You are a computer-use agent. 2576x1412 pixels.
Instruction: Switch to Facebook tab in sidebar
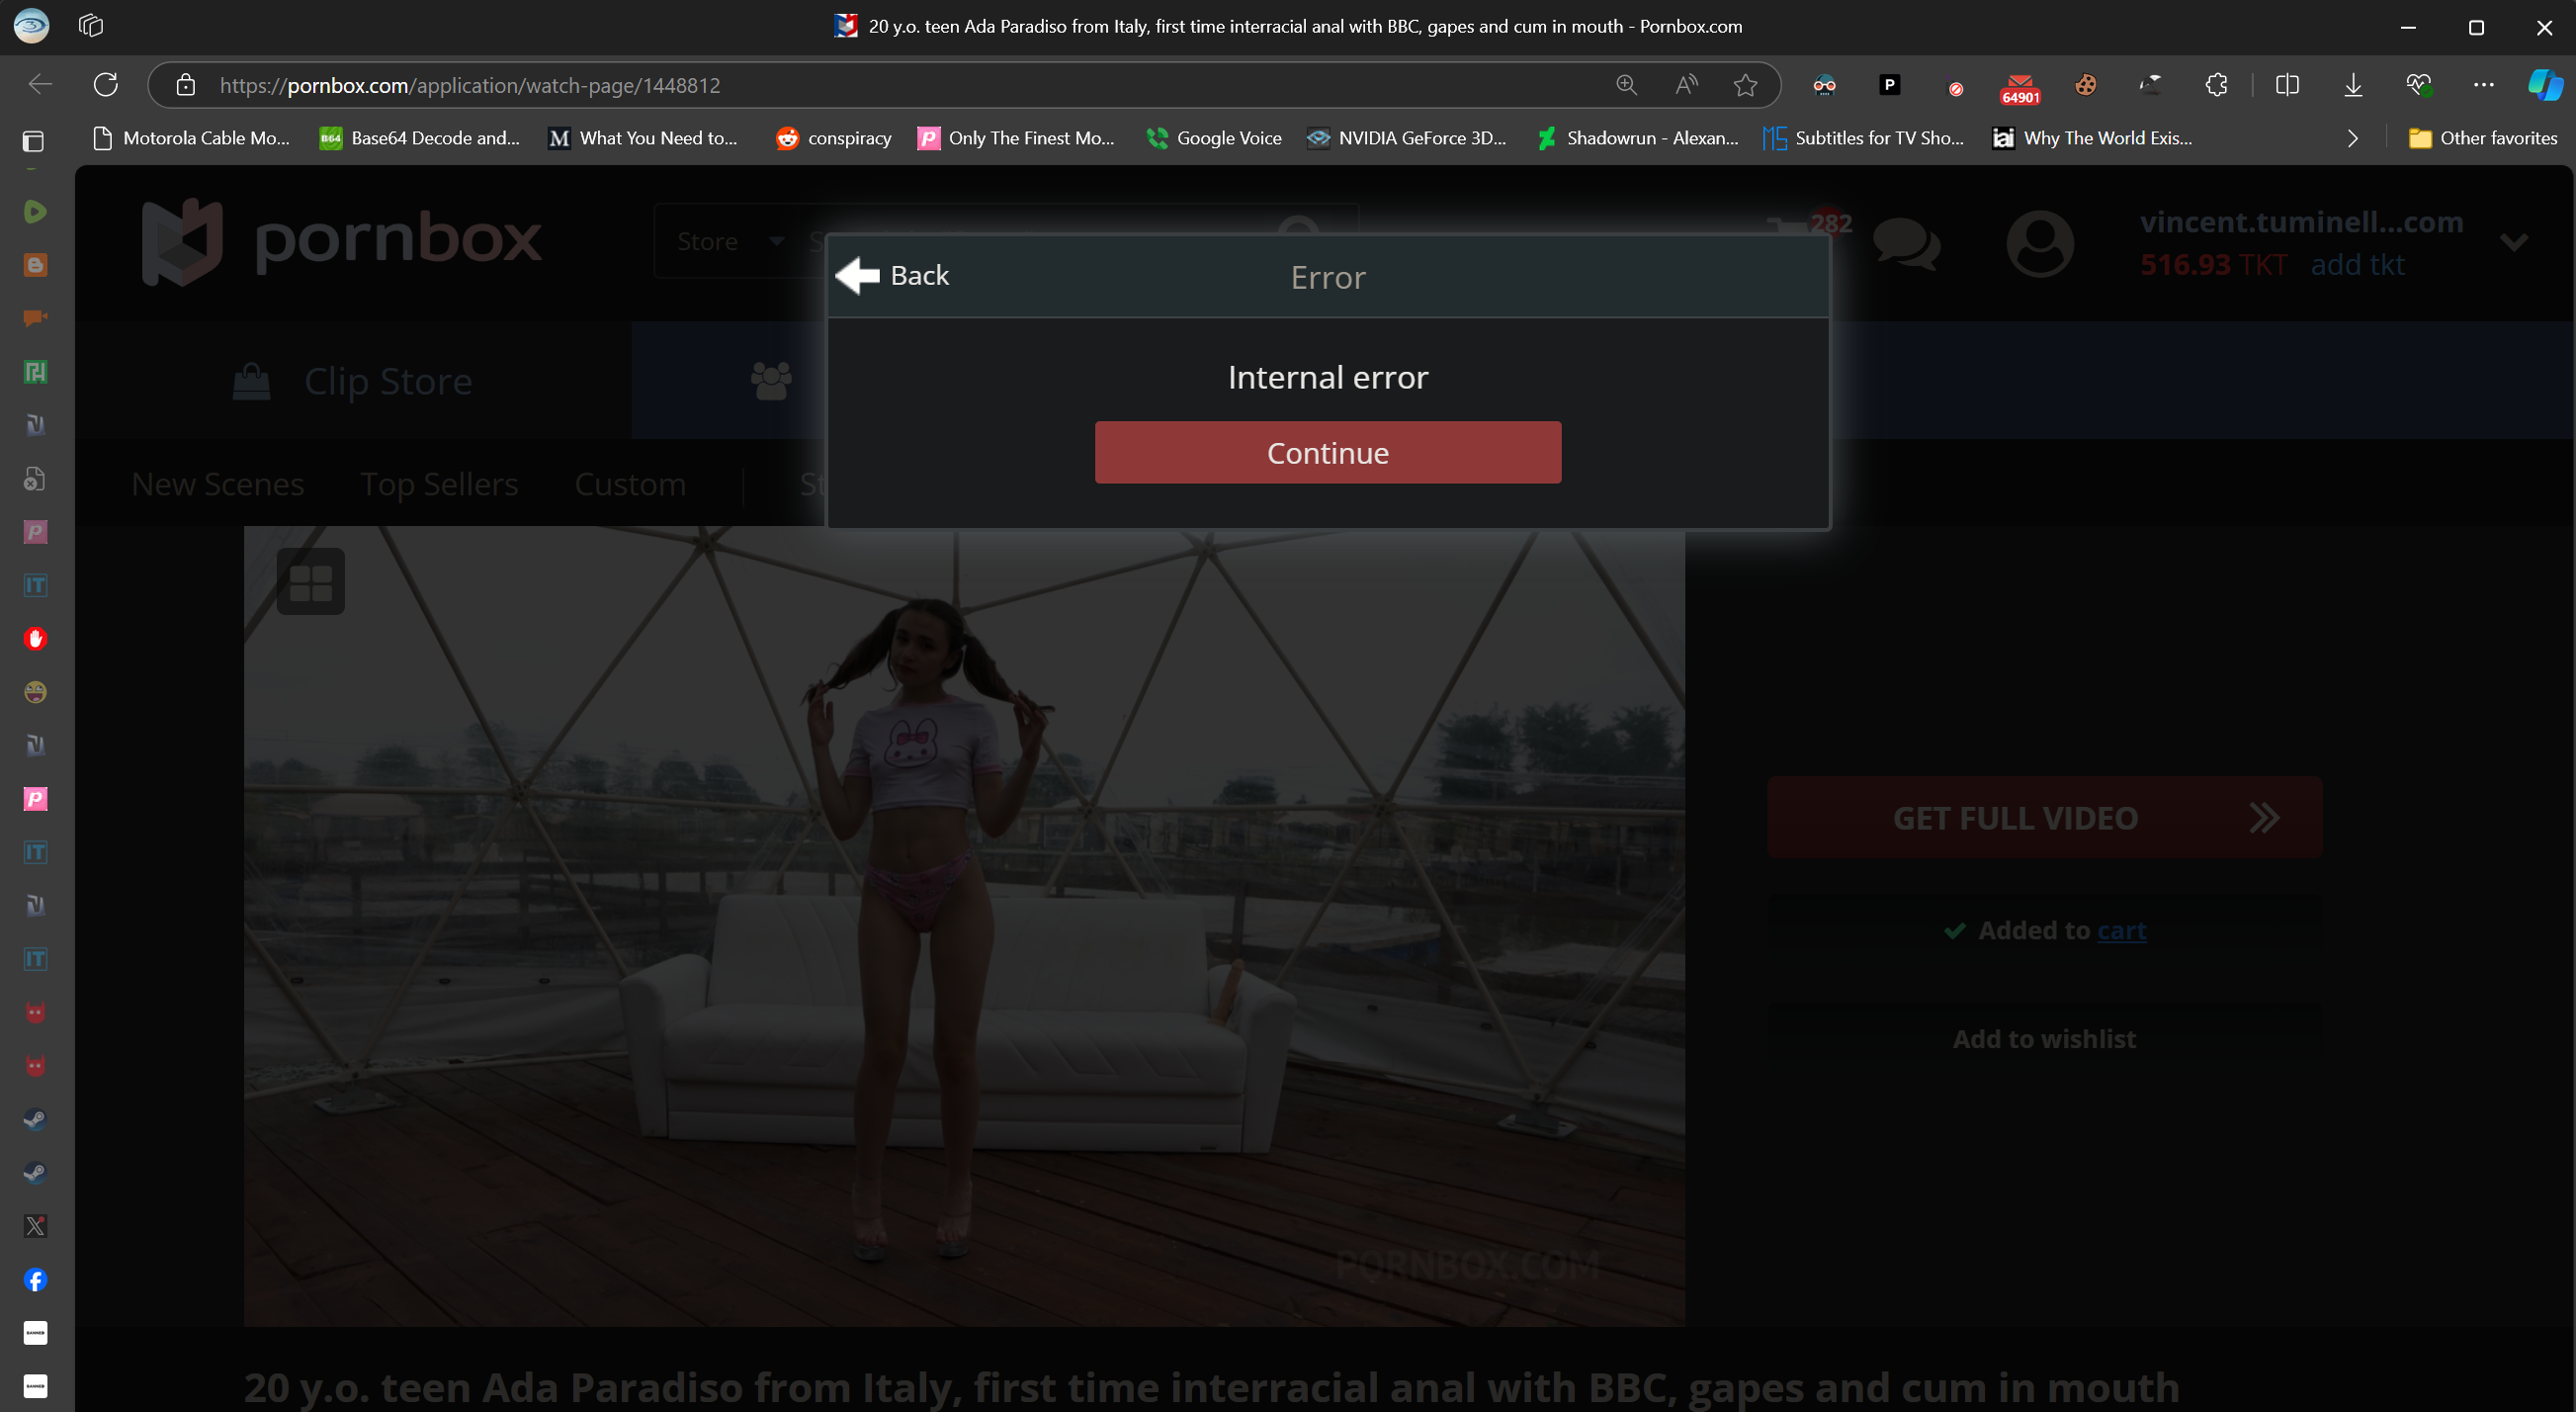point(35,1279)
